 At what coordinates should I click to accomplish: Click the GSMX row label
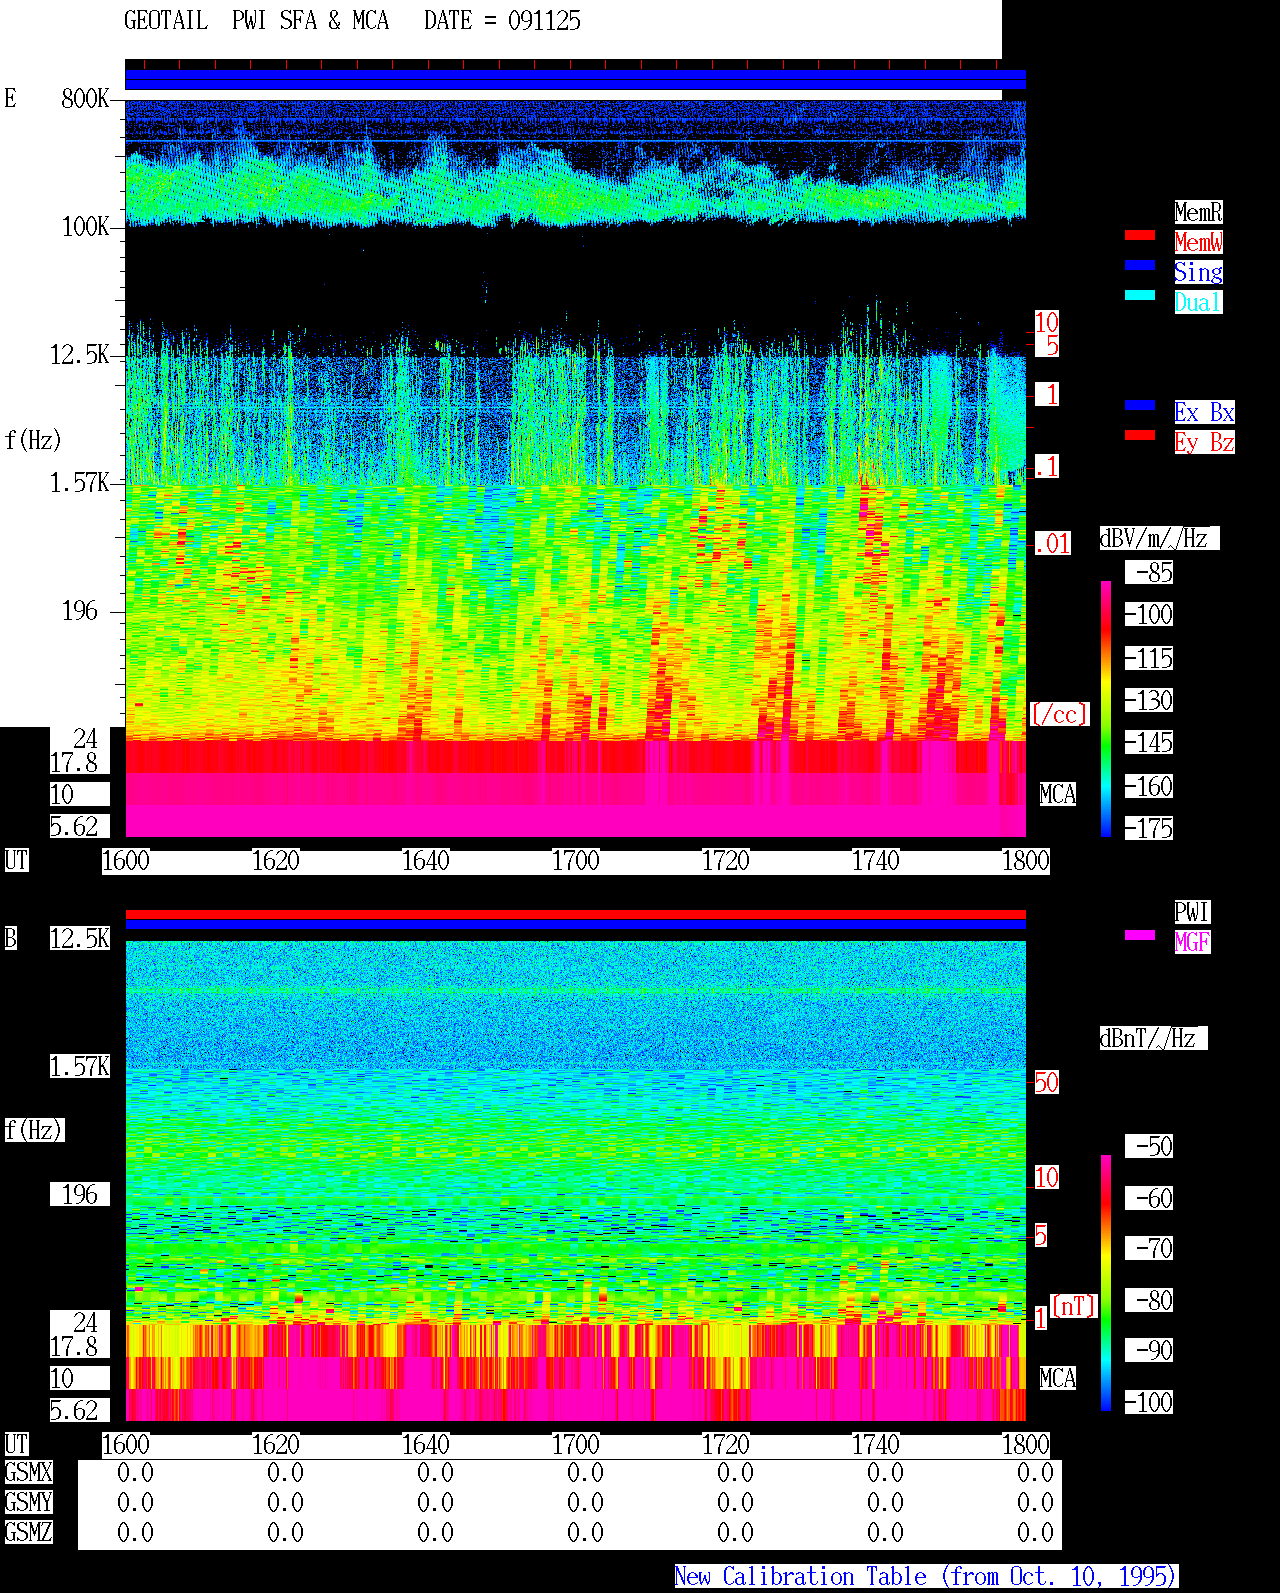click(x=28, y=1473)
